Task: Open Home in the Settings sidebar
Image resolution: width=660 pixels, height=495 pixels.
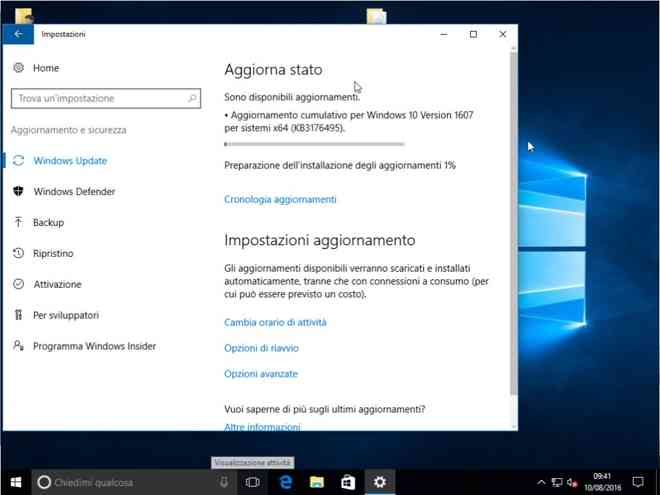Action: (x=46, y=68)
